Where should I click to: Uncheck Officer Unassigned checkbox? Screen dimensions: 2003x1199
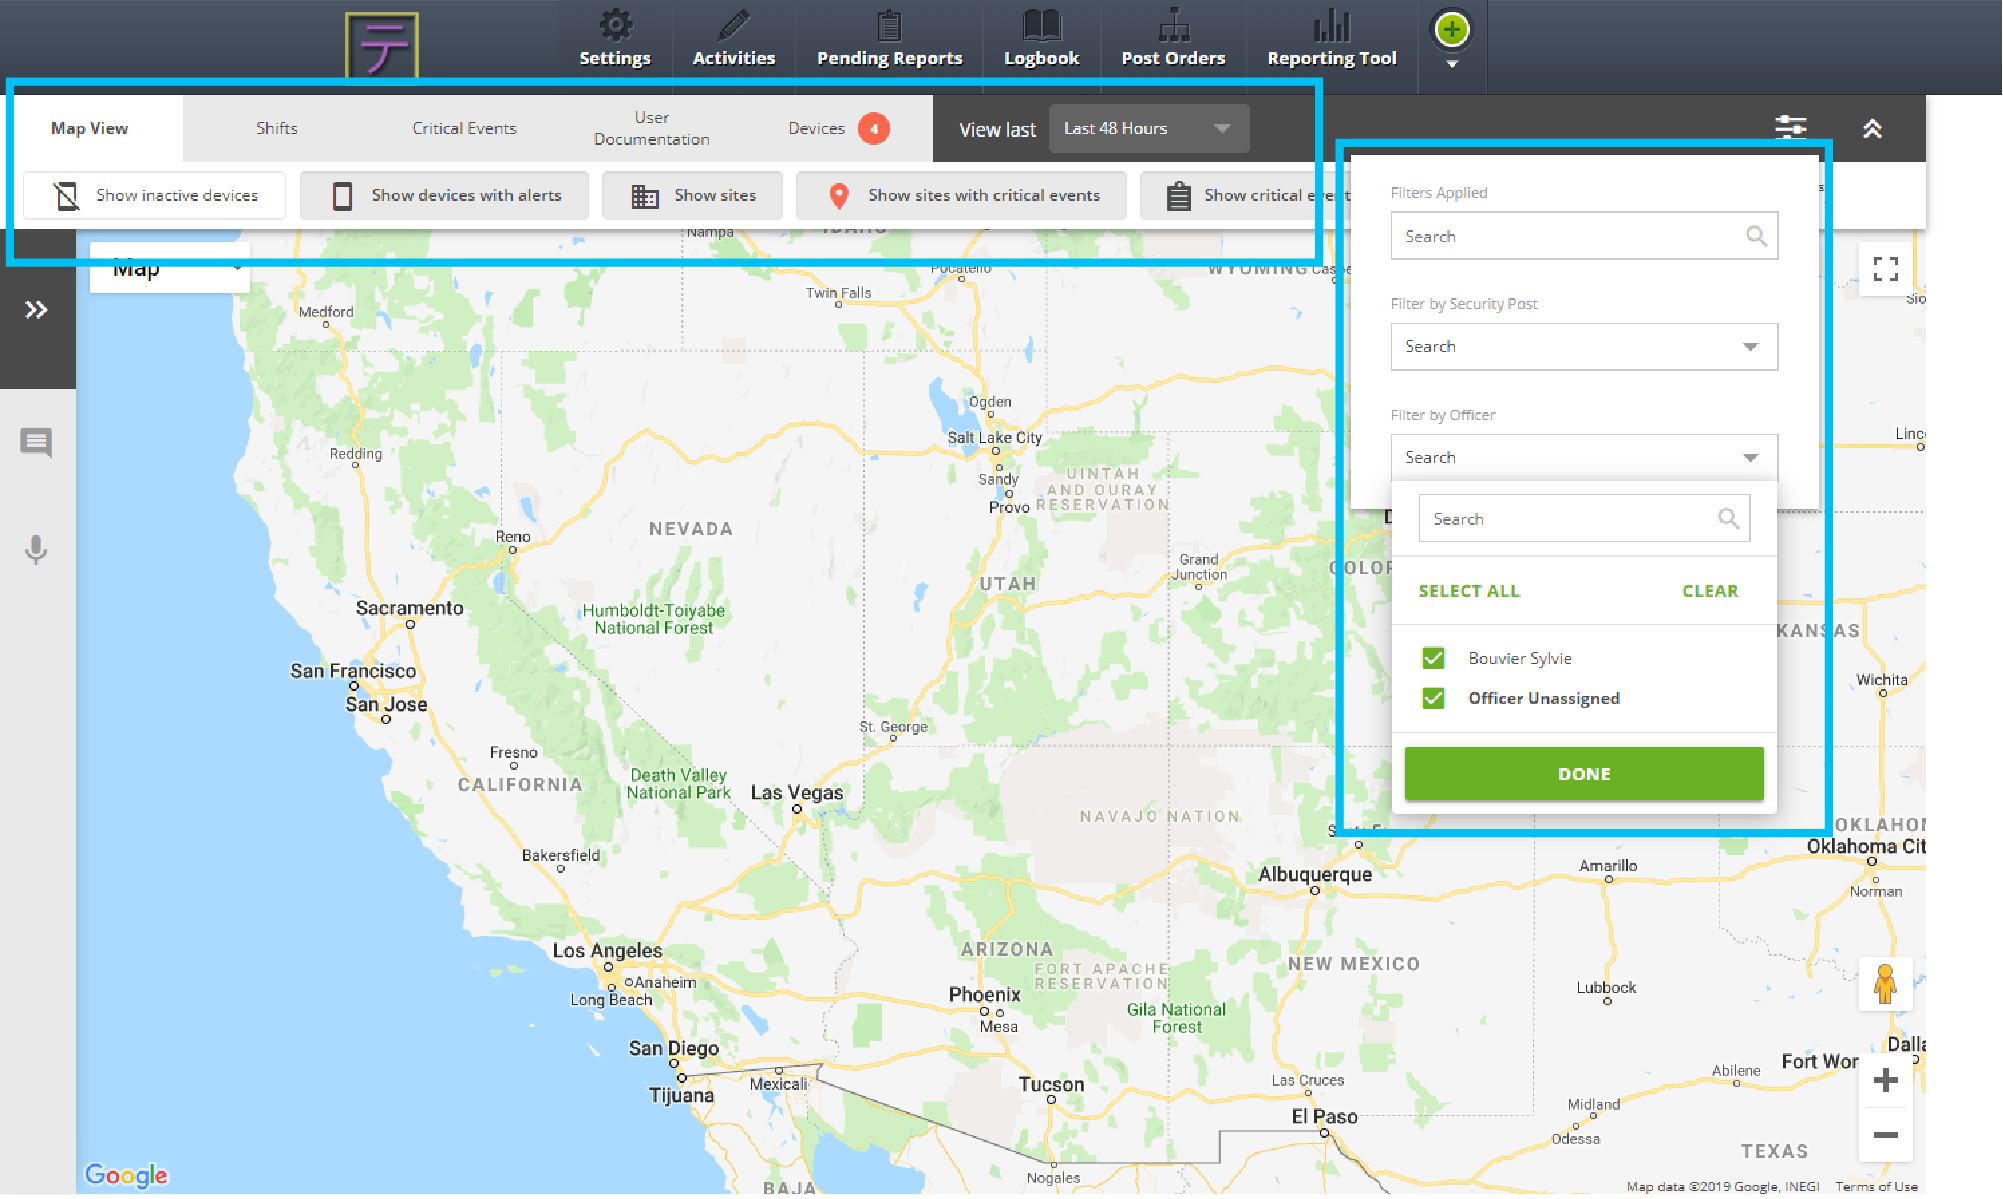tap(1433, 698)
